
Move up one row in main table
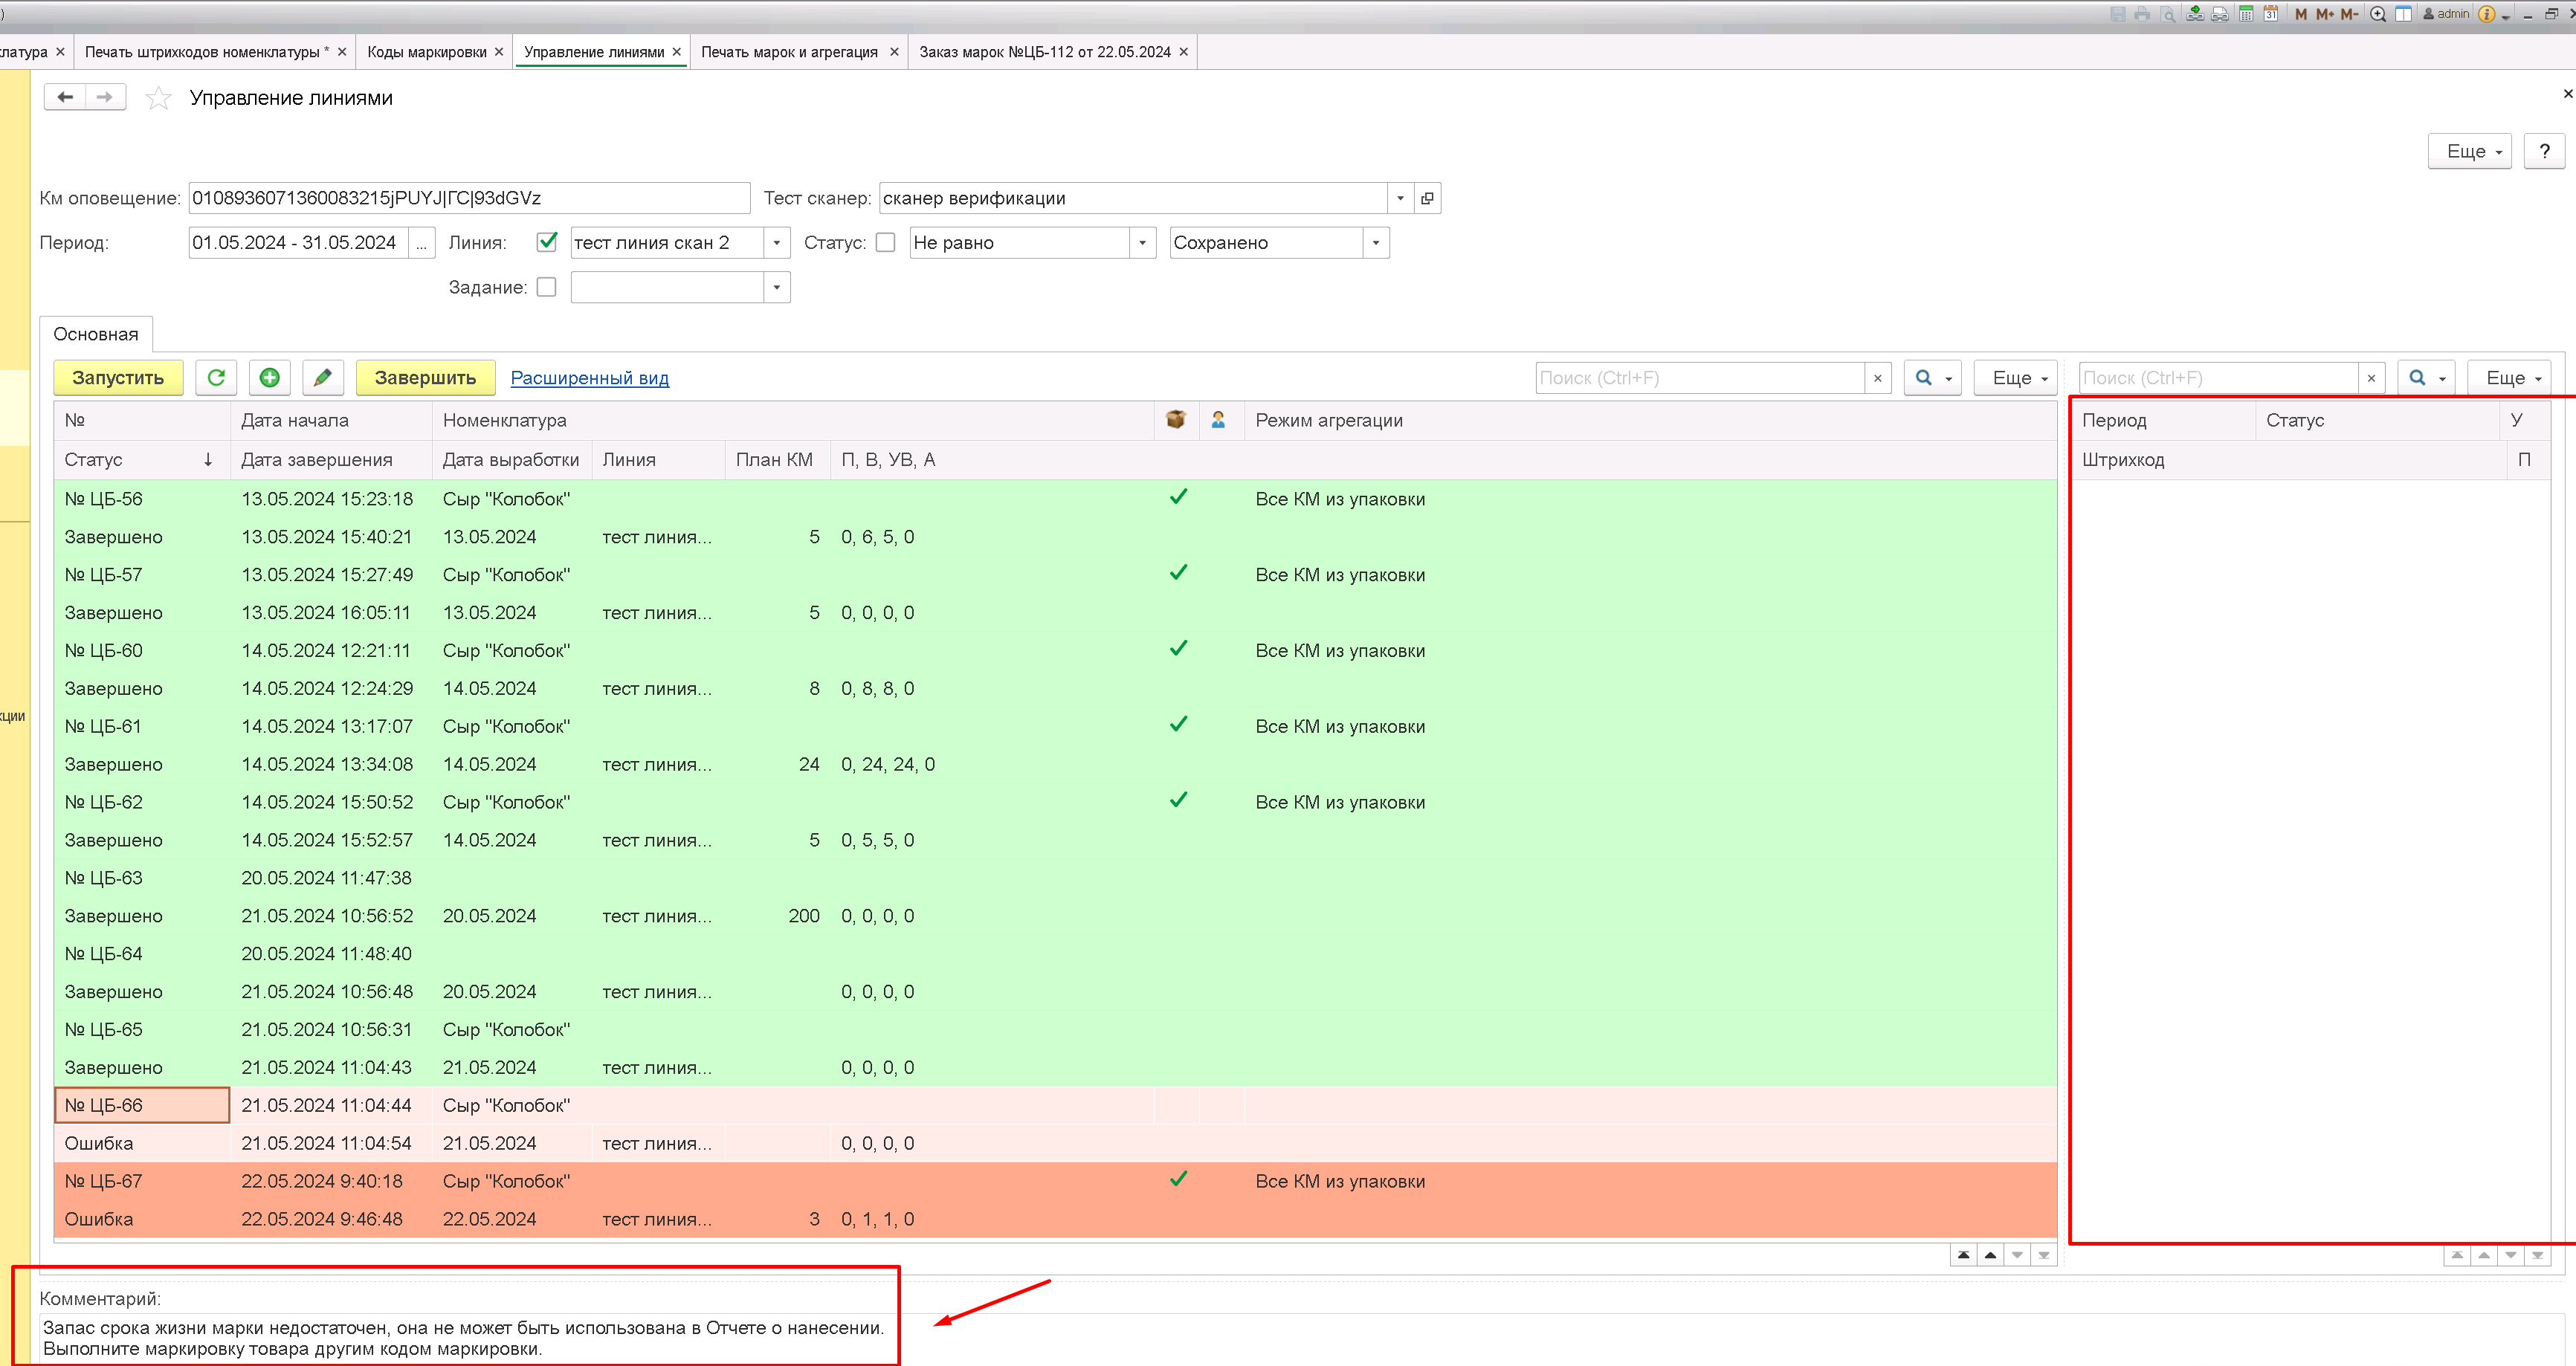click(1991, 1255)
